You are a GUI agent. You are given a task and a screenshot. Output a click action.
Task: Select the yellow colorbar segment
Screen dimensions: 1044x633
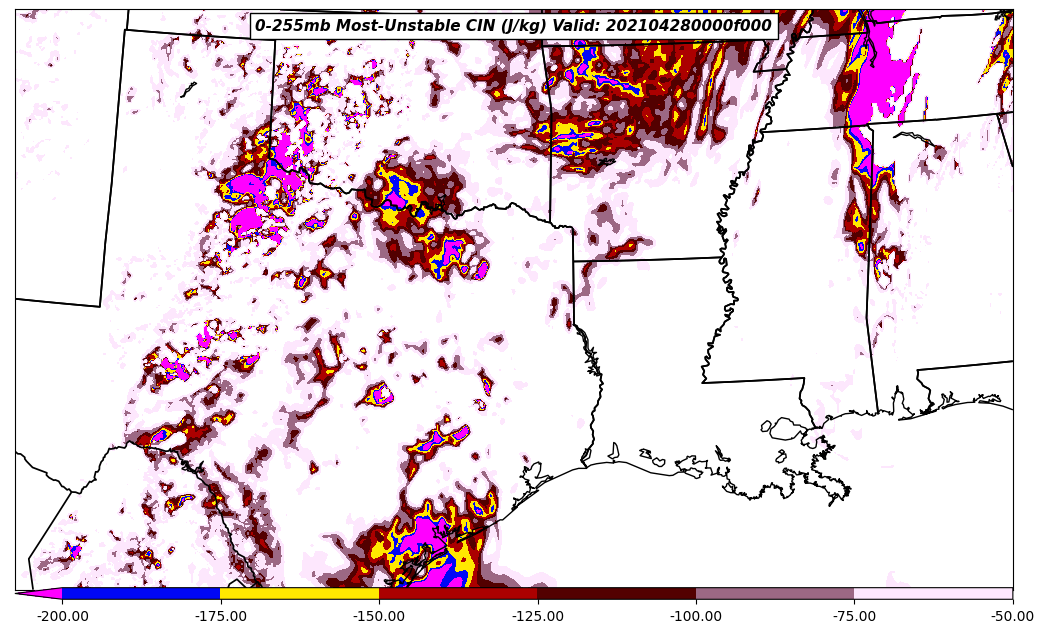coord(300,593)
